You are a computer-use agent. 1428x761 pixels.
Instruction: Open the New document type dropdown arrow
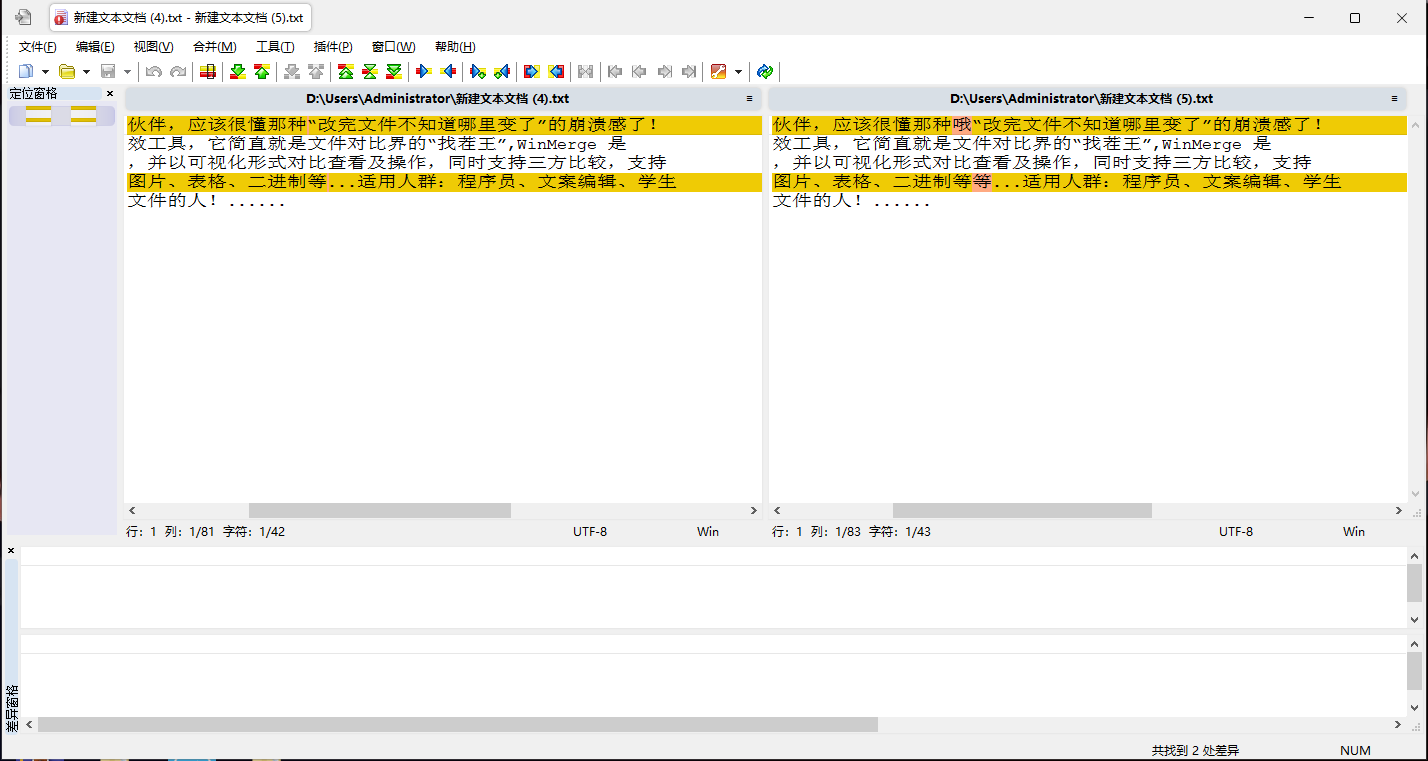pos(45,72)
